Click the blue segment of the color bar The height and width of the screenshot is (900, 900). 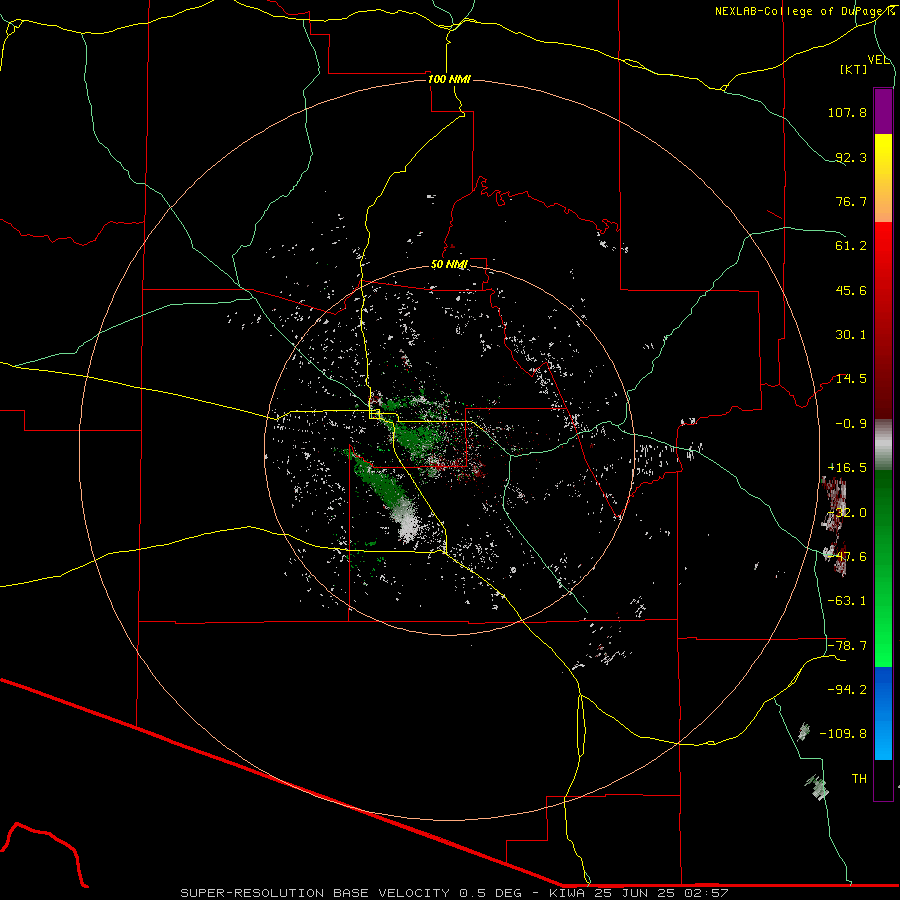pos(883,713)
